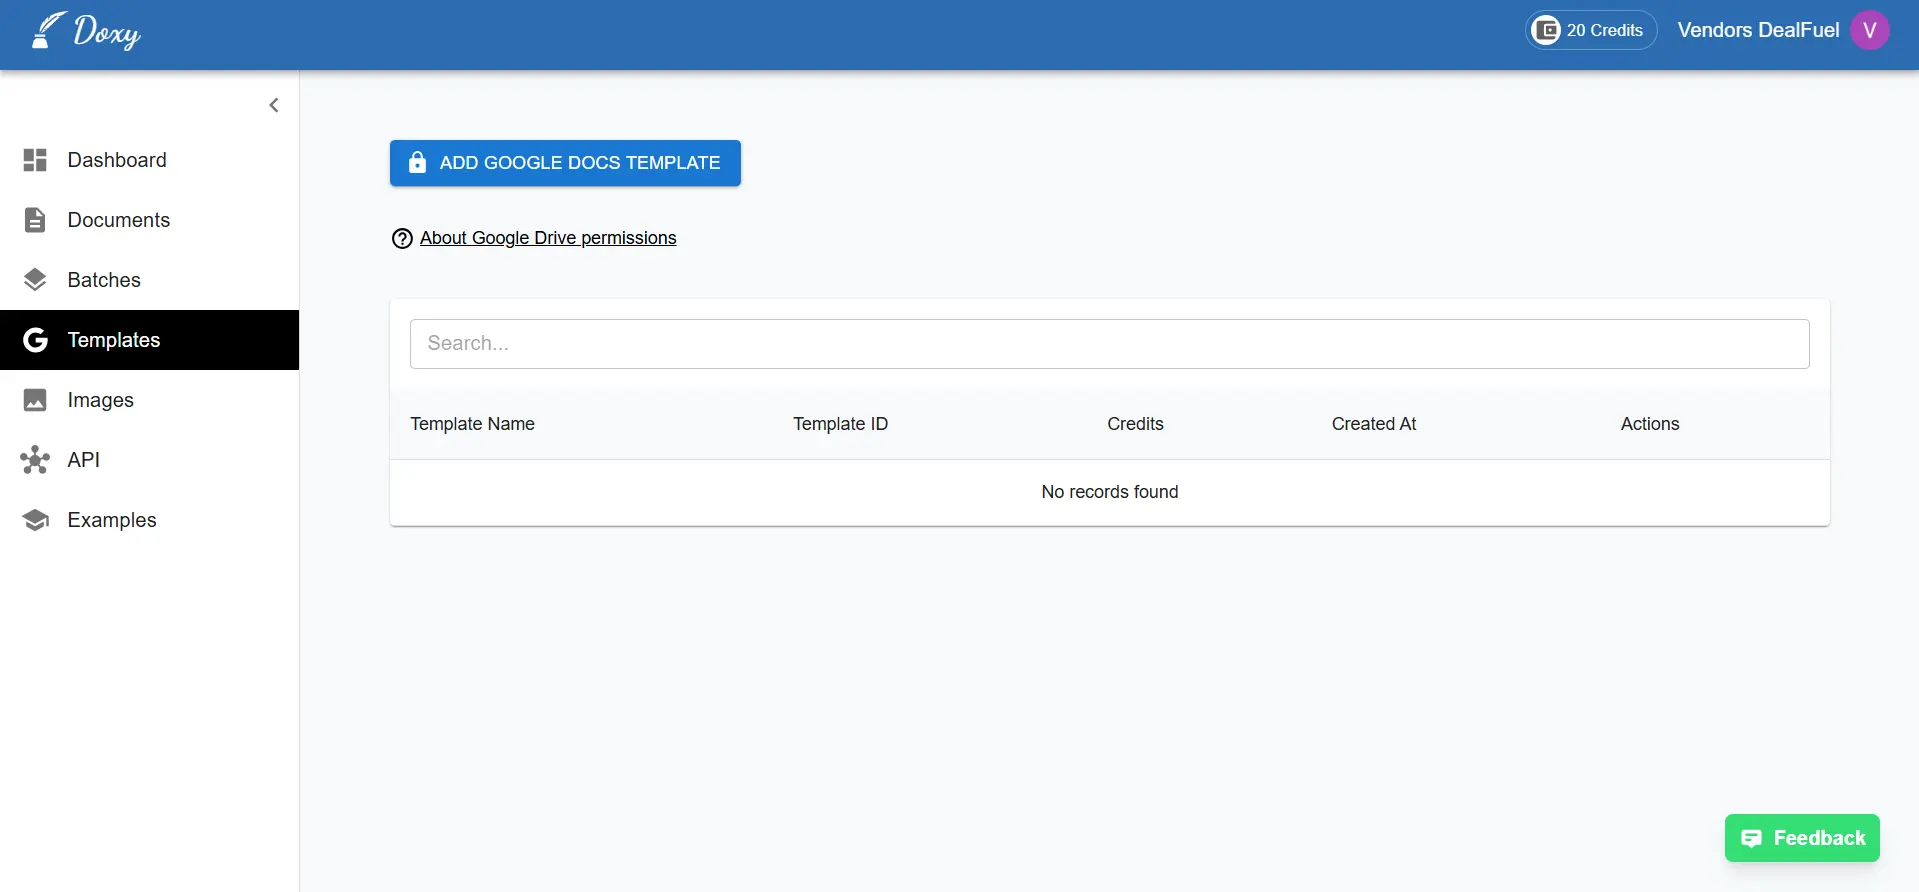Open the Feedback button
Screen dimensions: 1919x892
[x=1802, y=838]
